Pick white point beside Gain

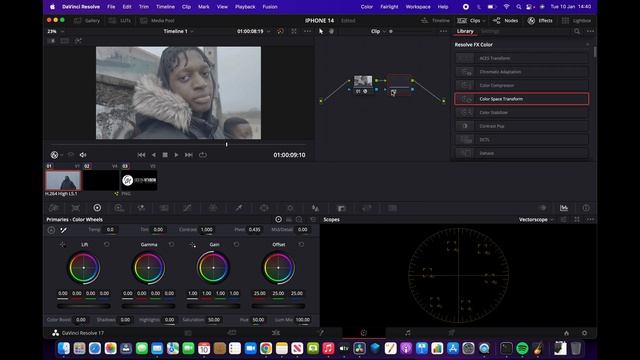tap(192, 244)
